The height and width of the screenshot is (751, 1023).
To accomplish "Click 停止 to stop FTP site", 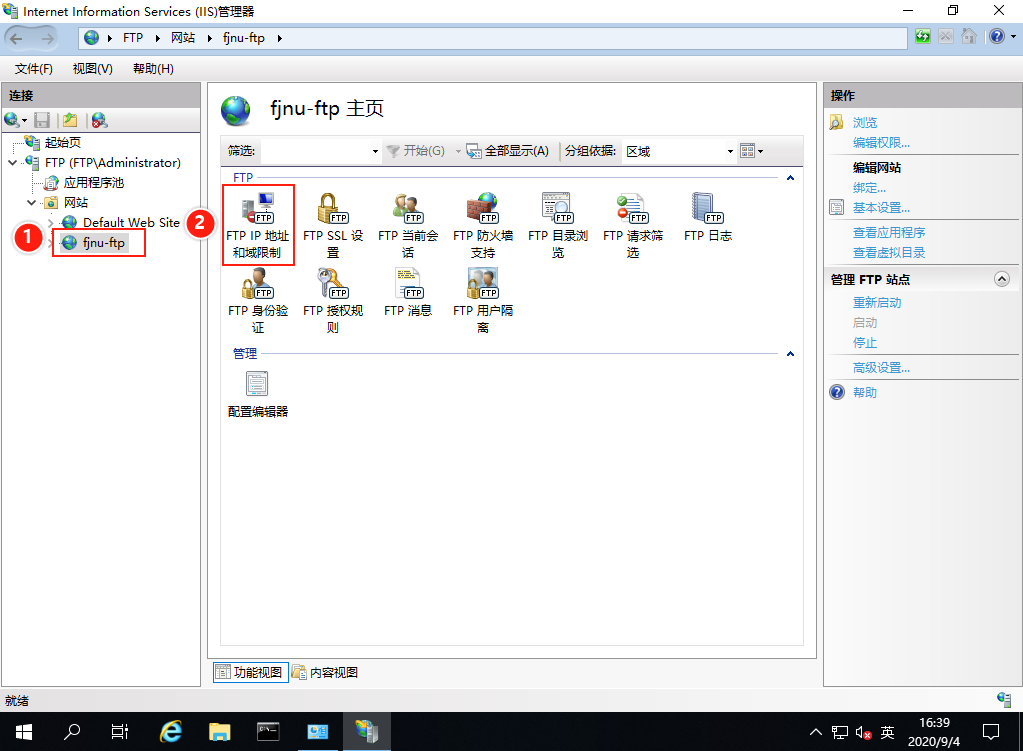I will coord(865,343).
